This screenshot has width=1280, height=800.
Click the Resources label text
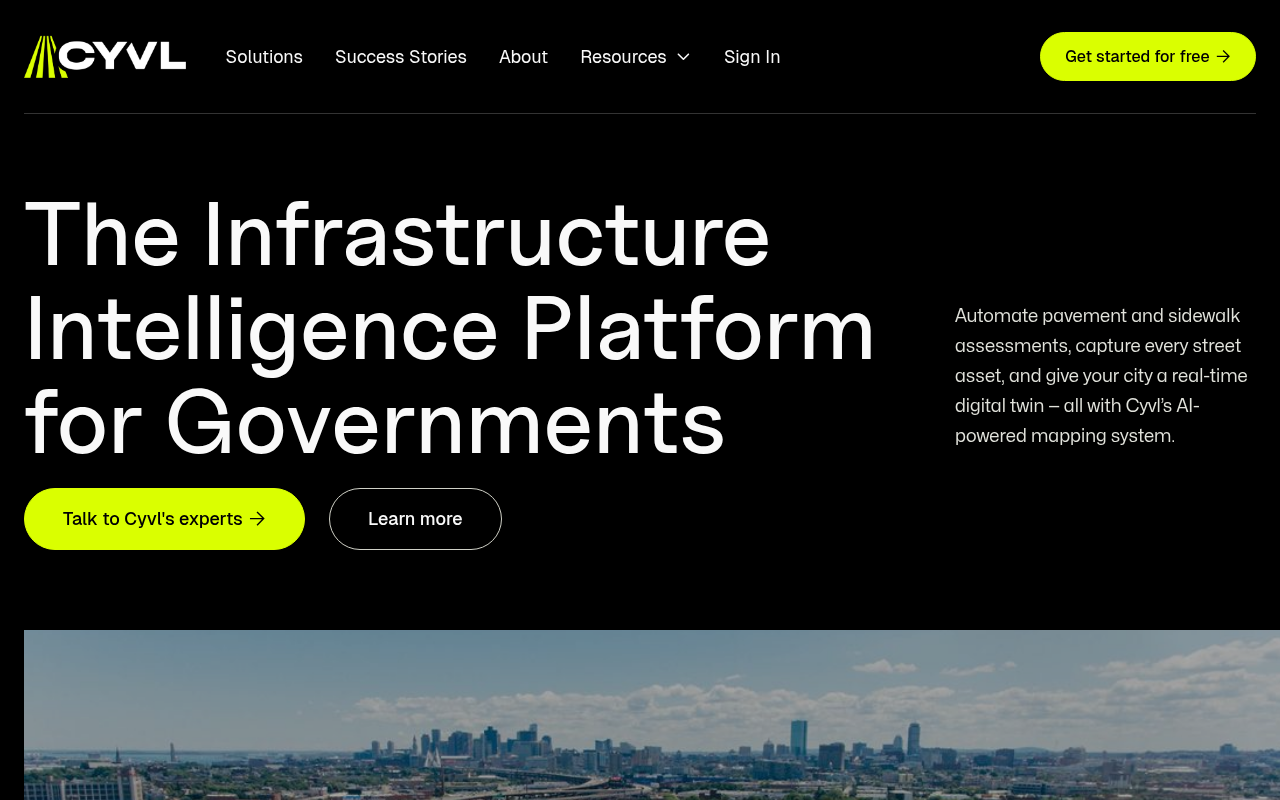pos(623,56)
